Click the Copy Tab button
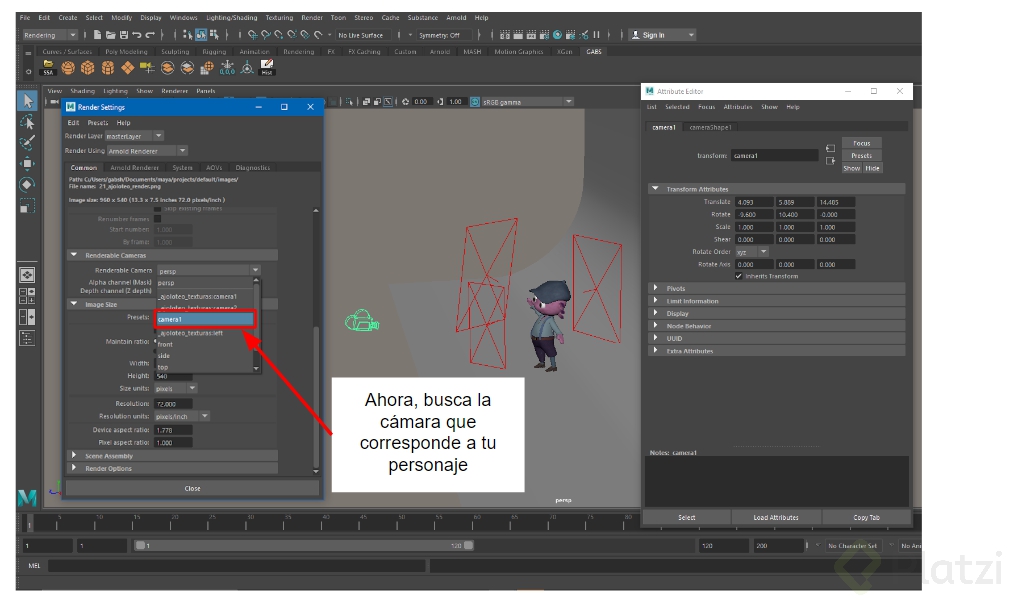The height and width of the screenshot is (602, 1013). [866, 517]
